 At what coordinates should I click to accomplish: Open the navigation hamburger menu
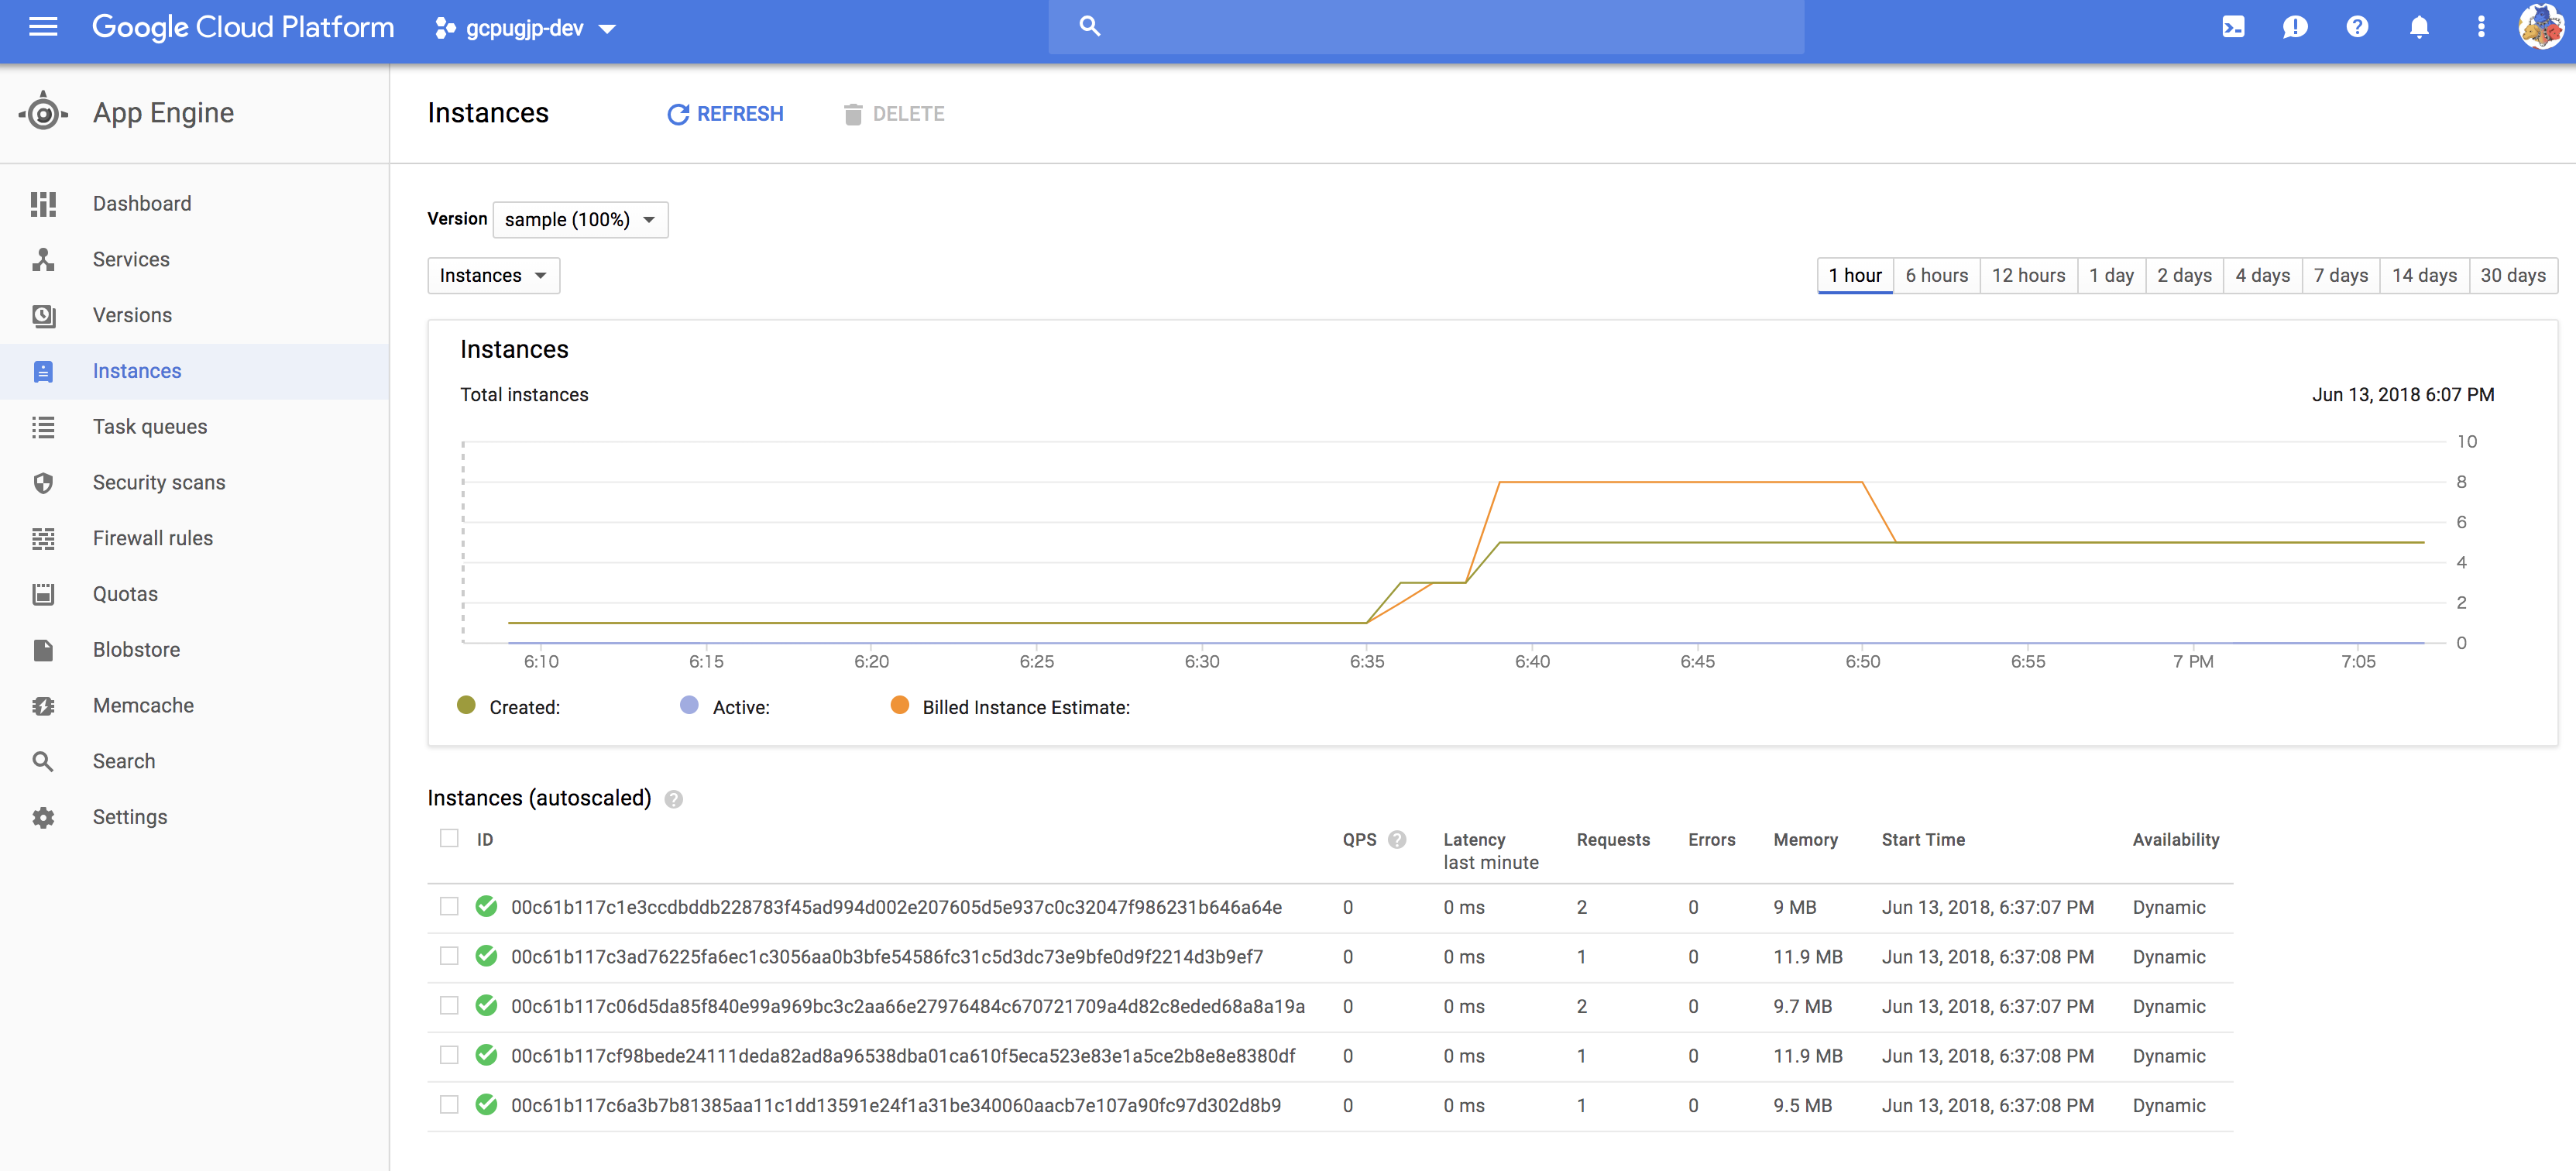(x=43, y=27)
